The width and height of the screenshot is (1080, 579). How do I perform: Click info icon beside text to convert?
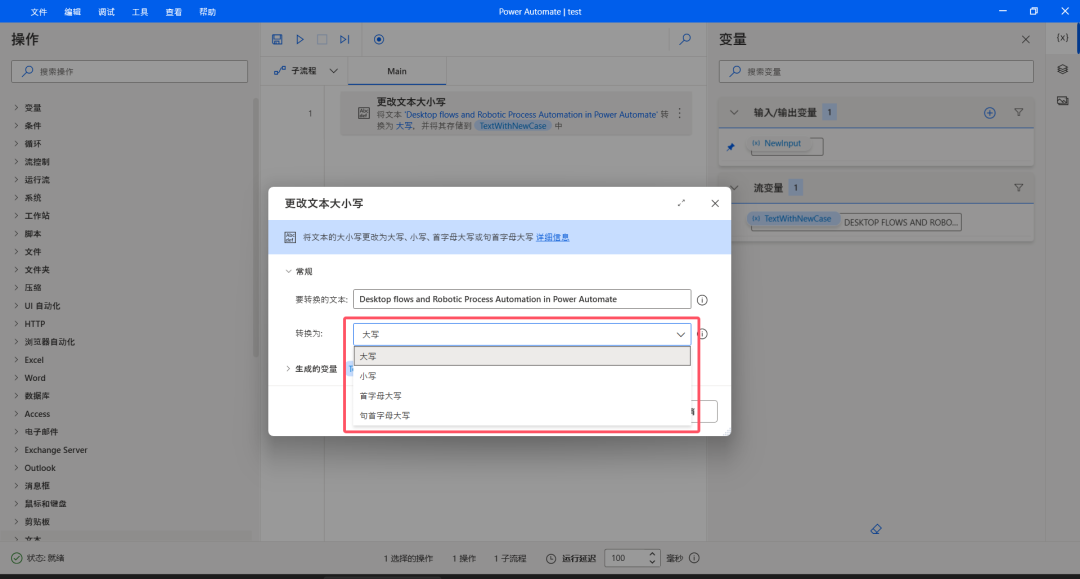(x=702, y=300)
